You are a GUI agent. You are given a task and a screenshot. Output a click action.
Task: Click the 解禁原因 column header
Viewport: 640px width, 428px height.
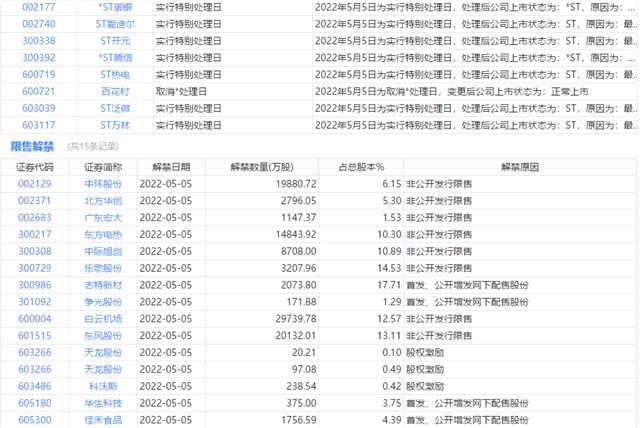tap(520, 167)
